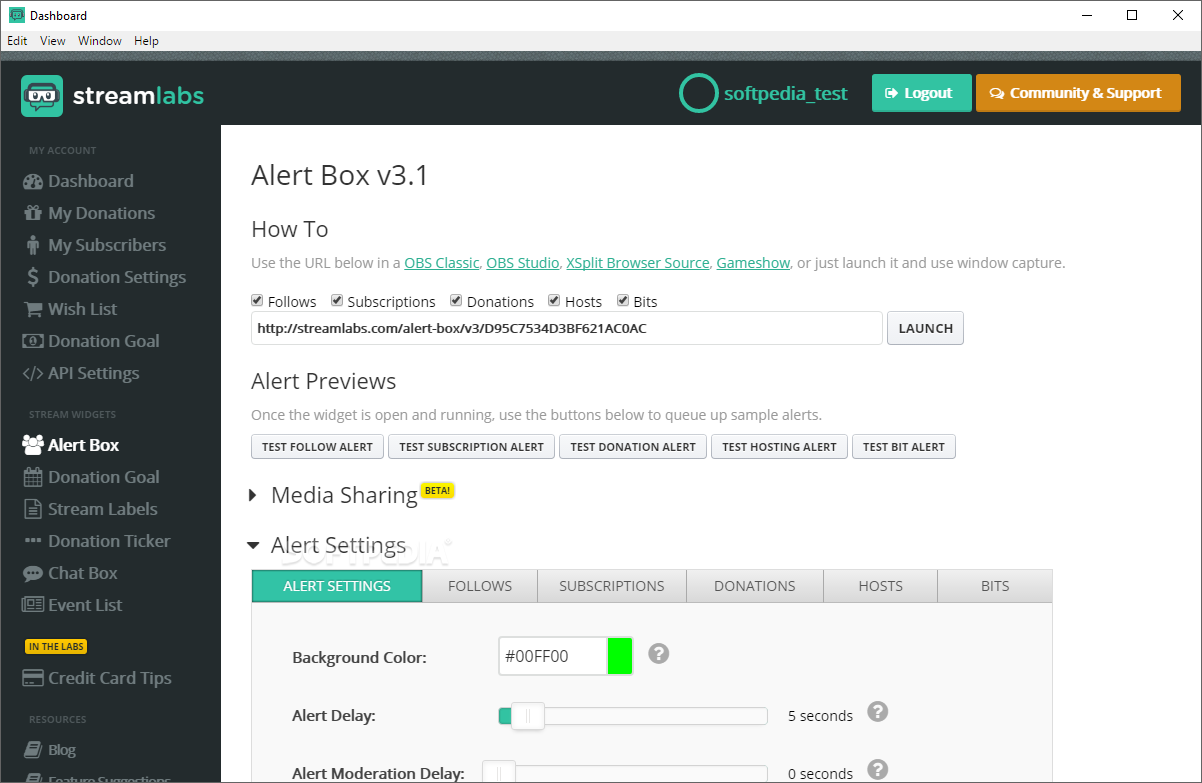Click the Logout button
The image size is (1202, 783).
pyautogui.click(x=922, y=93)
